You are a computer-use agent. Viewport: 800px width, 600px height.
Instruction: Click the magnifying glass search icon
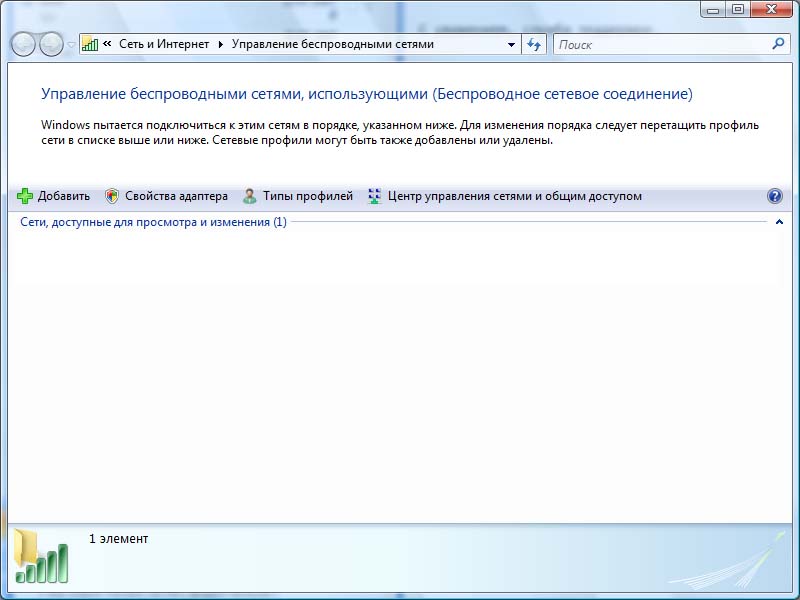(779, 44)
